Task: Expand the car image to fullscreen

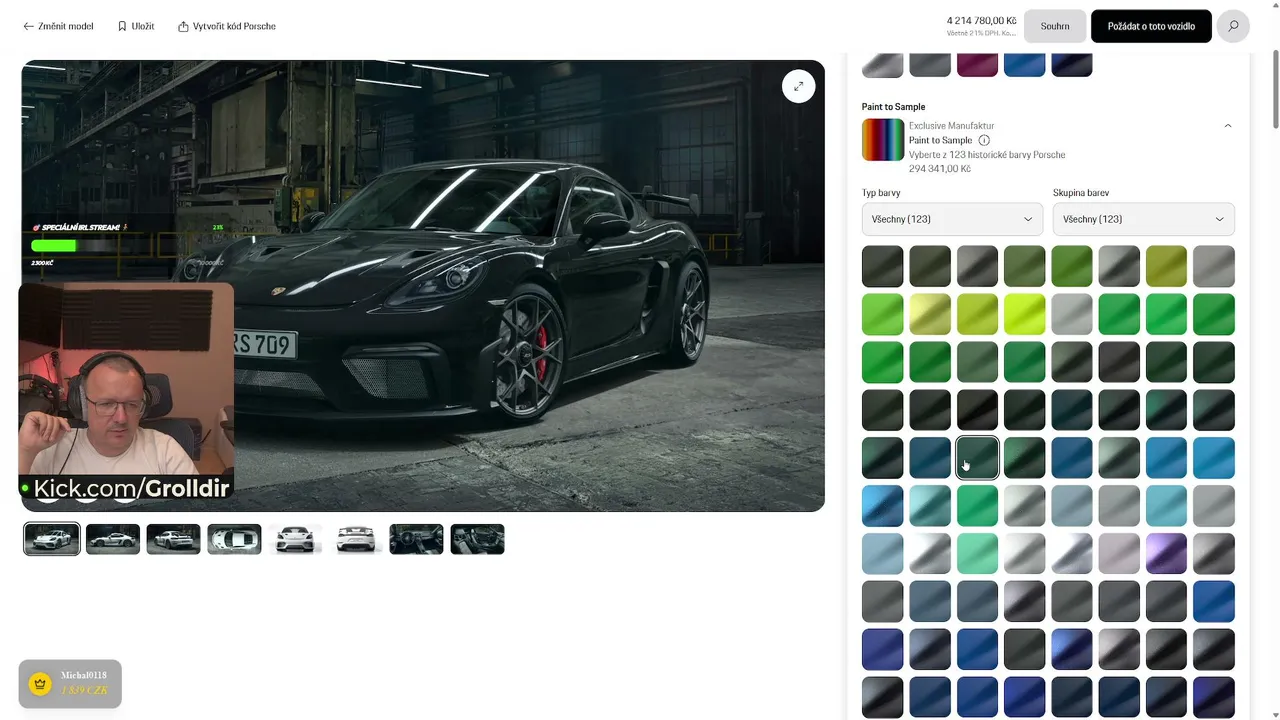Action: 798,86
